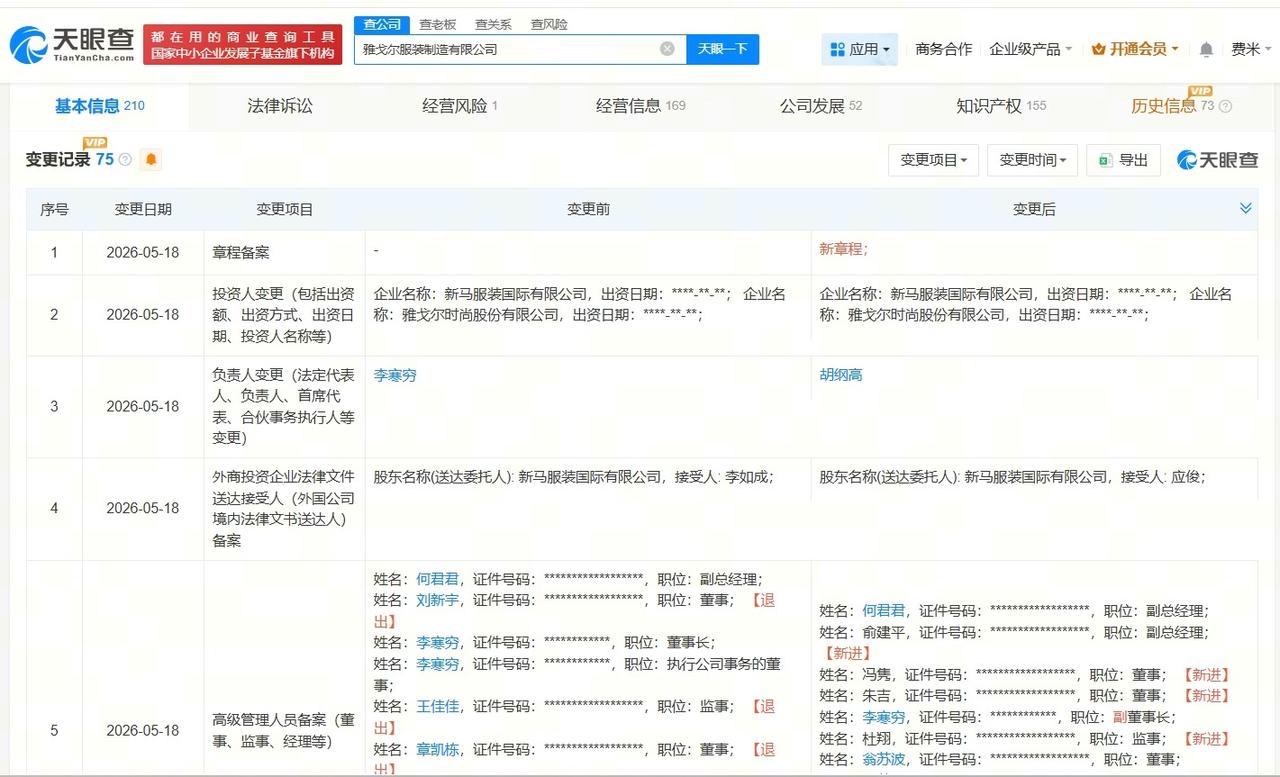
Task: Select the 查关系 search mode tab
Action: [493, 24]
